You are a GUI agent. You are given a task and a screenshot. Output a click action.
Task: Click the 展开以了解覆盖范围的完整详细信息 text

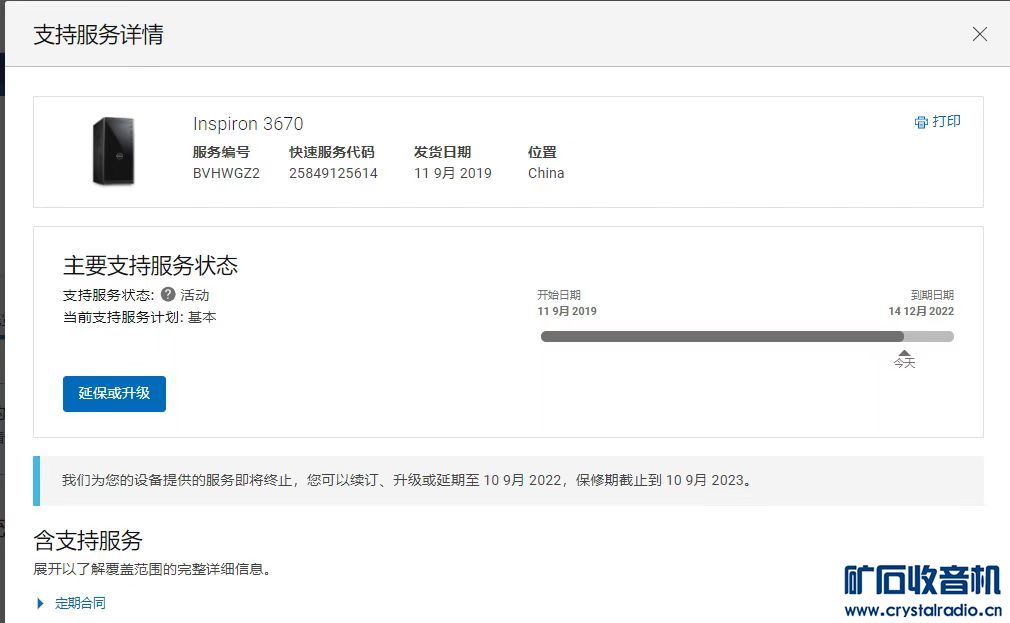pos(152,569)
